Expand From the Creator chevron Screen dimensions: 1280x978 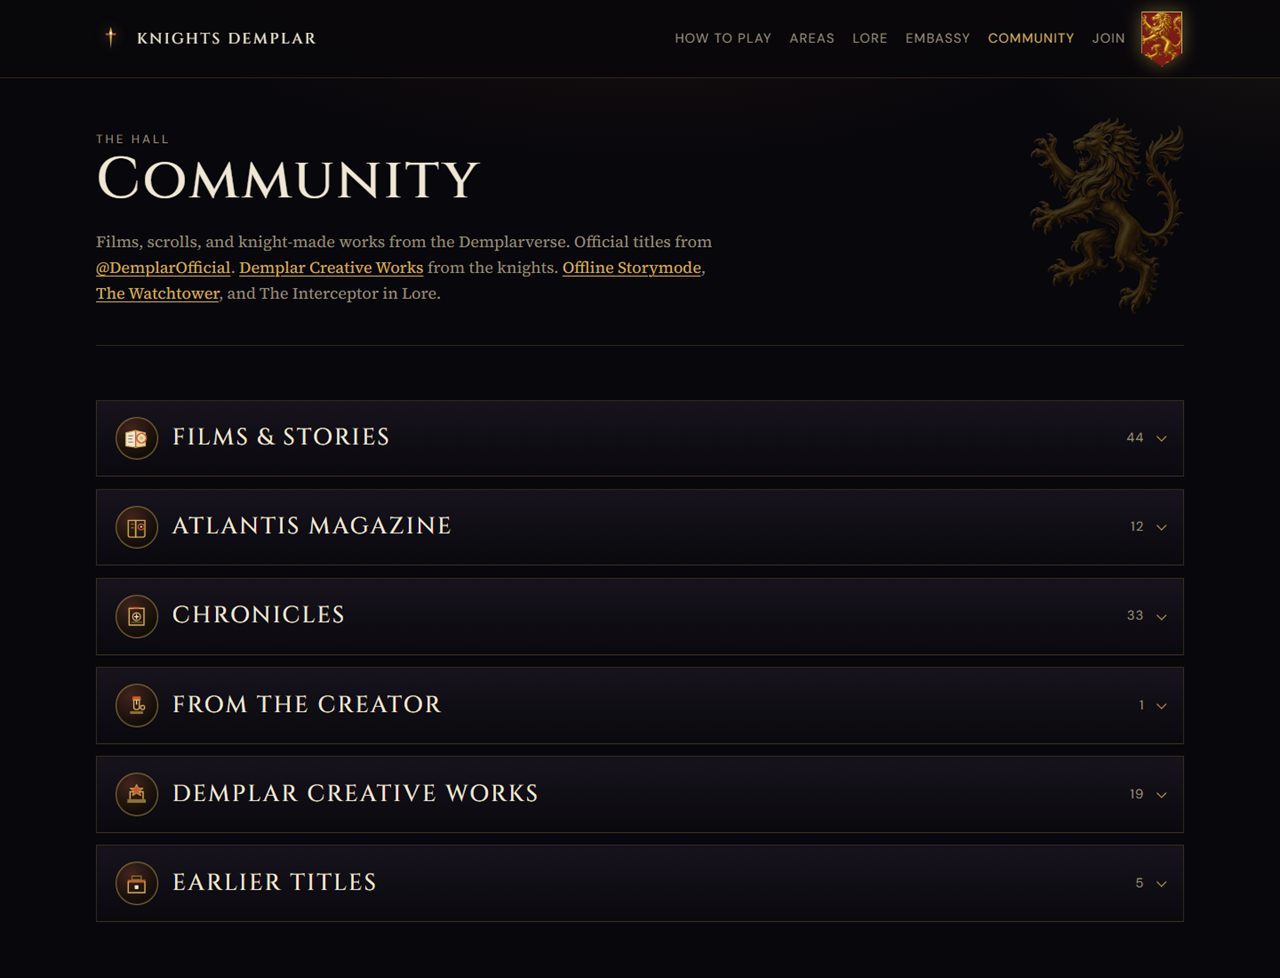point(1161,705)
